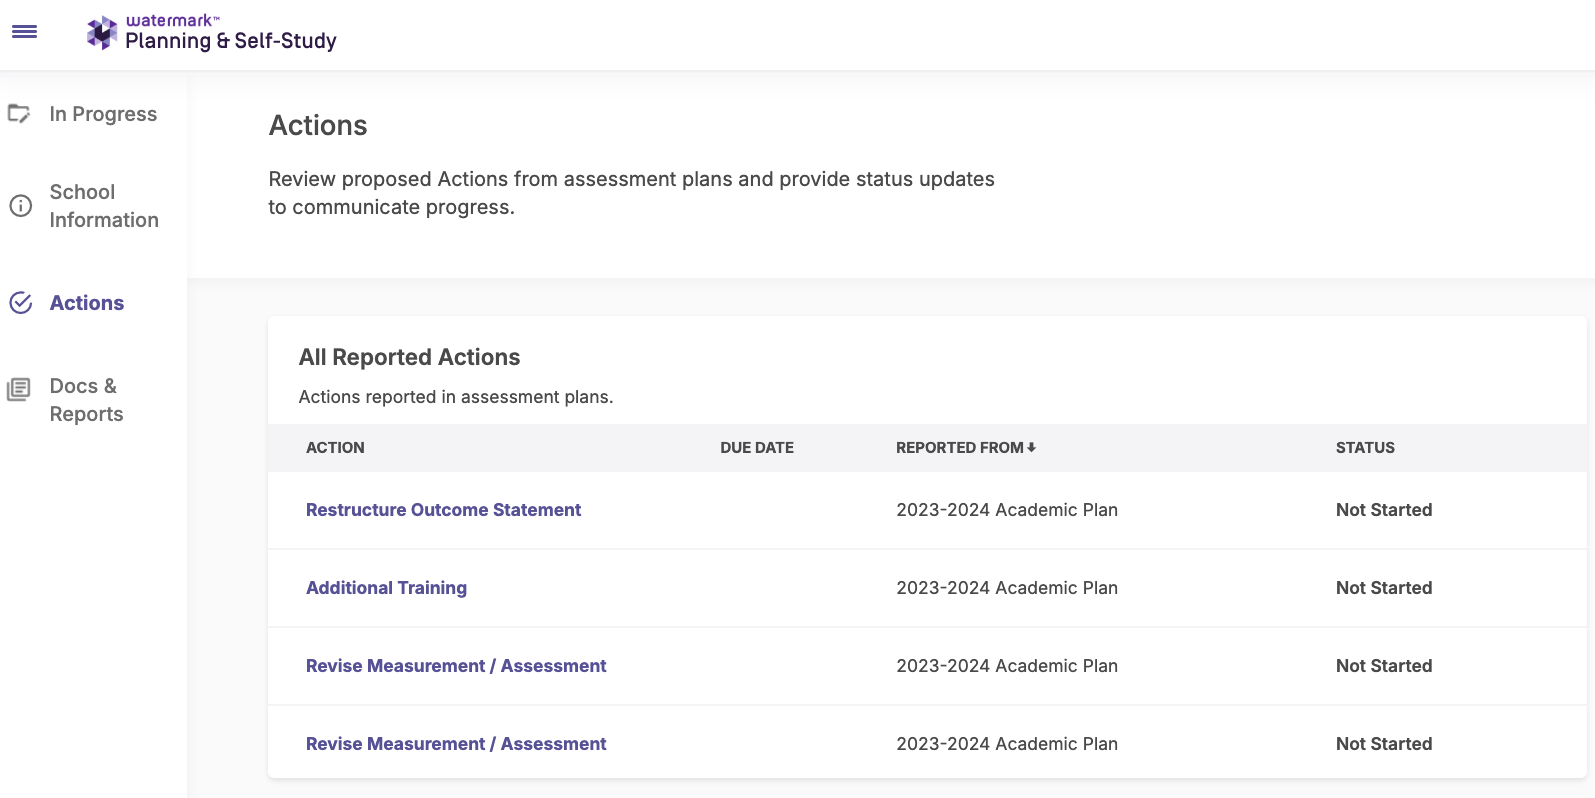Click the In Progress folder icon

19,114
